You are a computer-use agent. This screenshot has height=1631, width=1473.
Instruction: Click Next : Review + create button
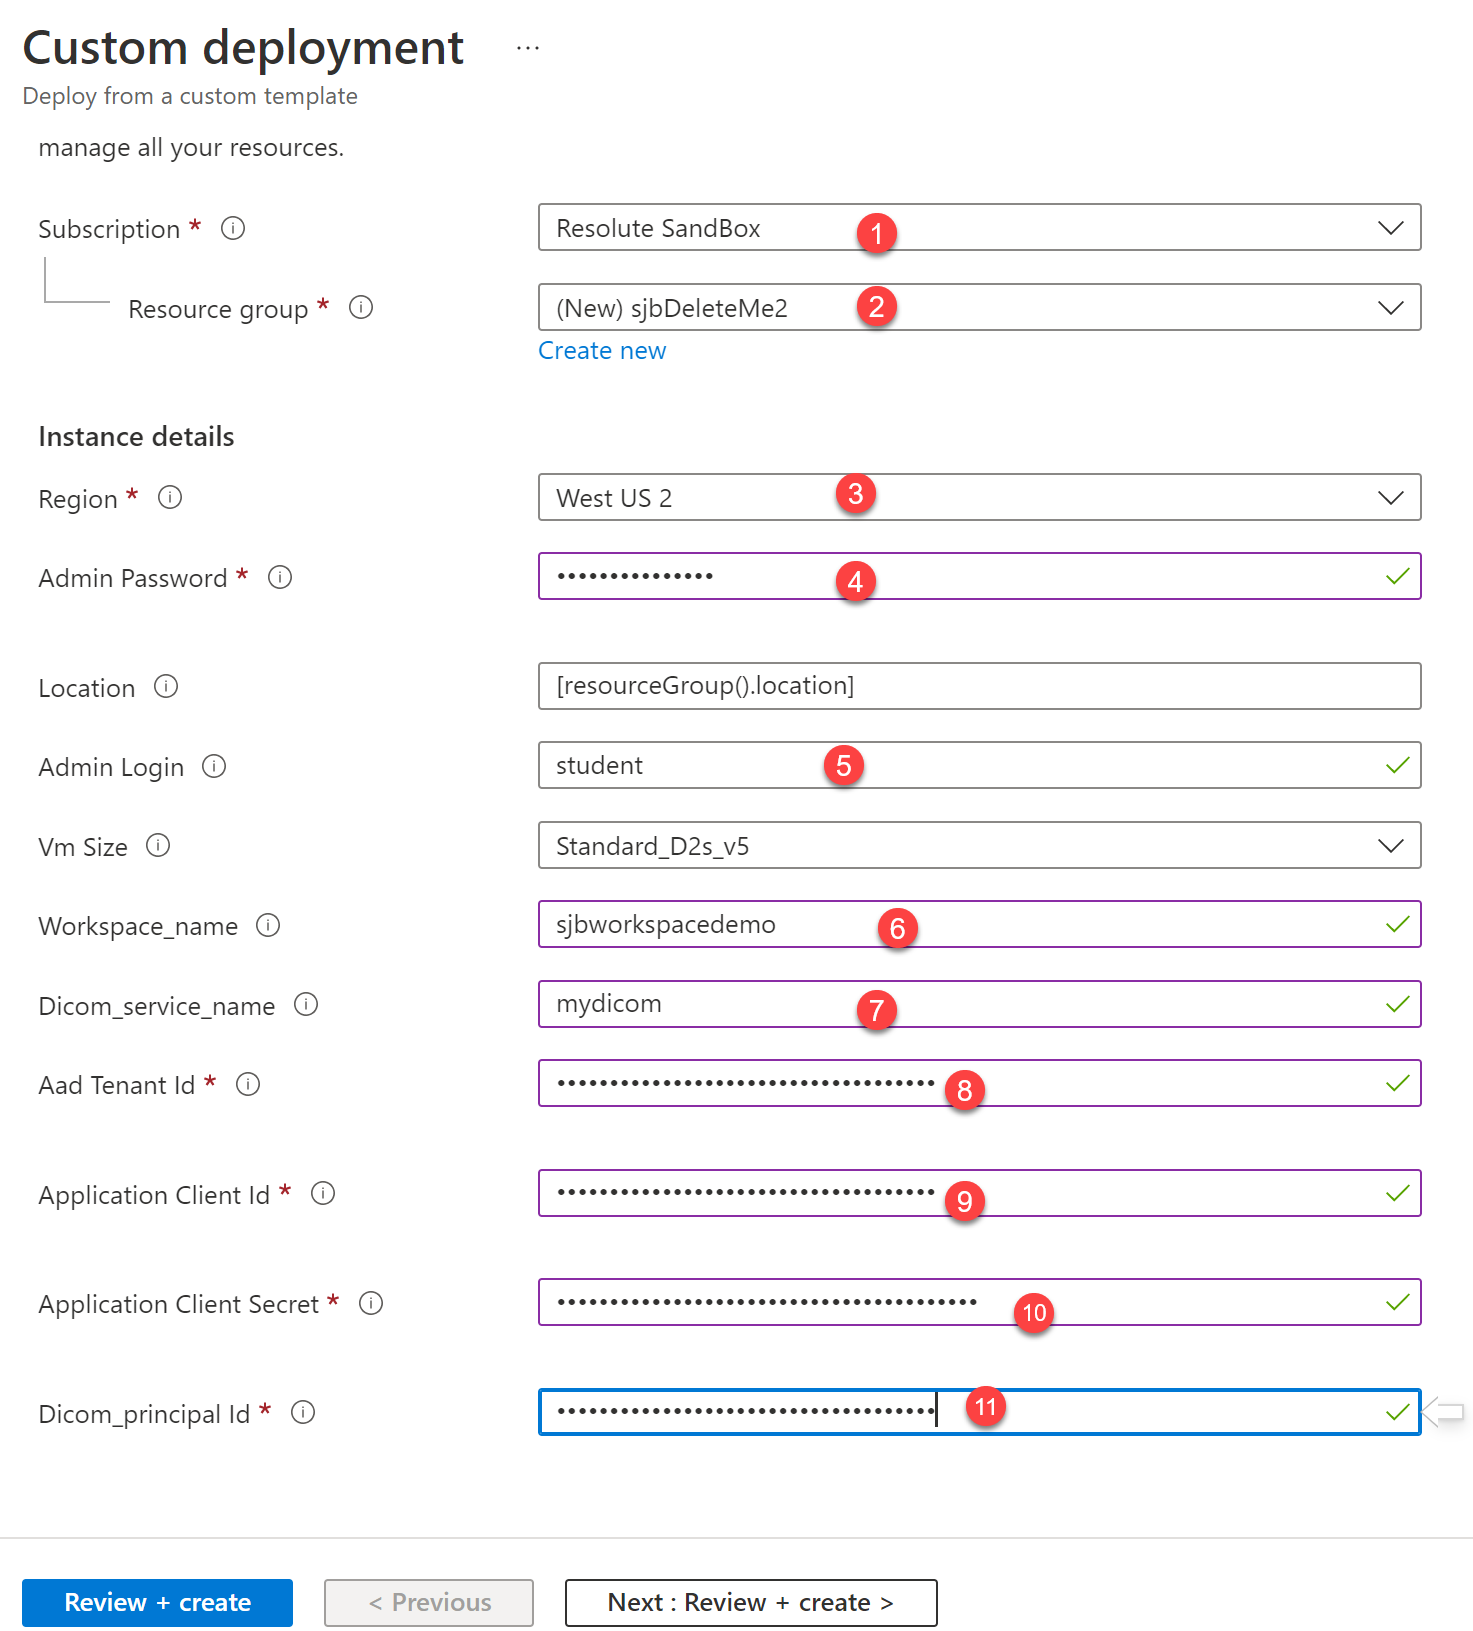(750, 1602)
